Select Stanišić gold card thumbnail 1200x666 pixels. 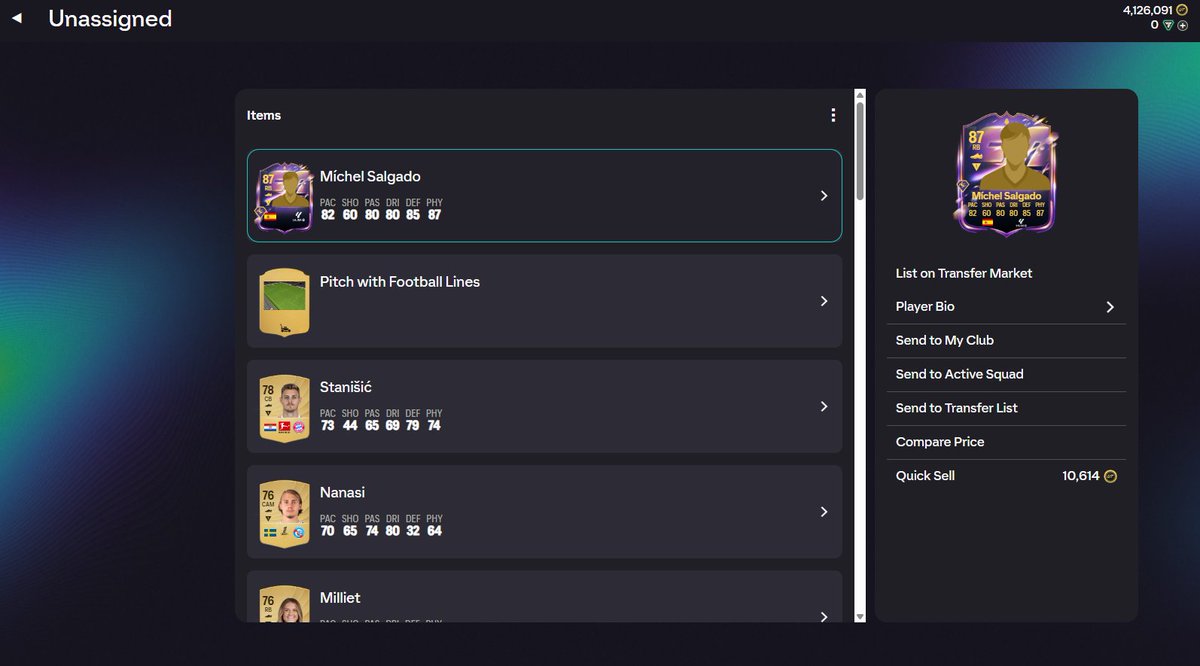284,406
